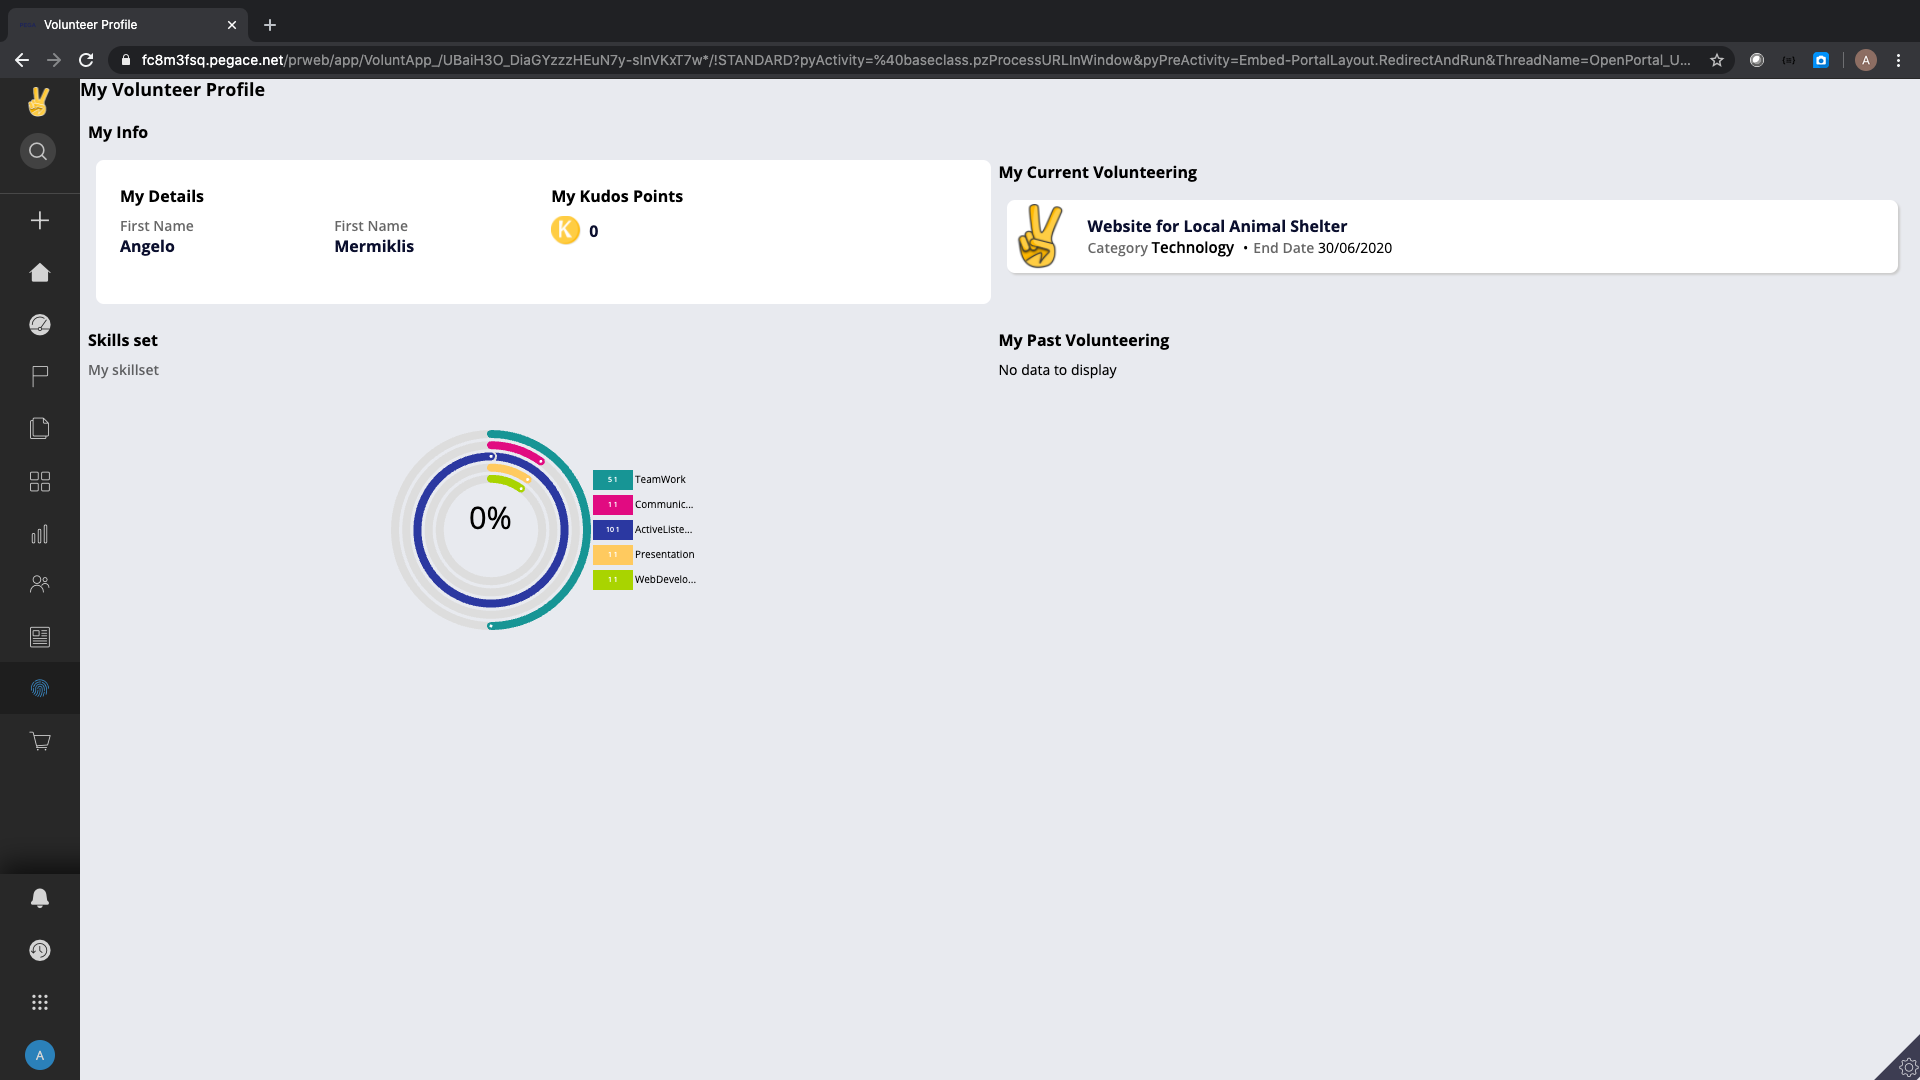The image size is (1920, 1080).
Task: Click the pink Communication color swatch
Action: coord(612,505)
